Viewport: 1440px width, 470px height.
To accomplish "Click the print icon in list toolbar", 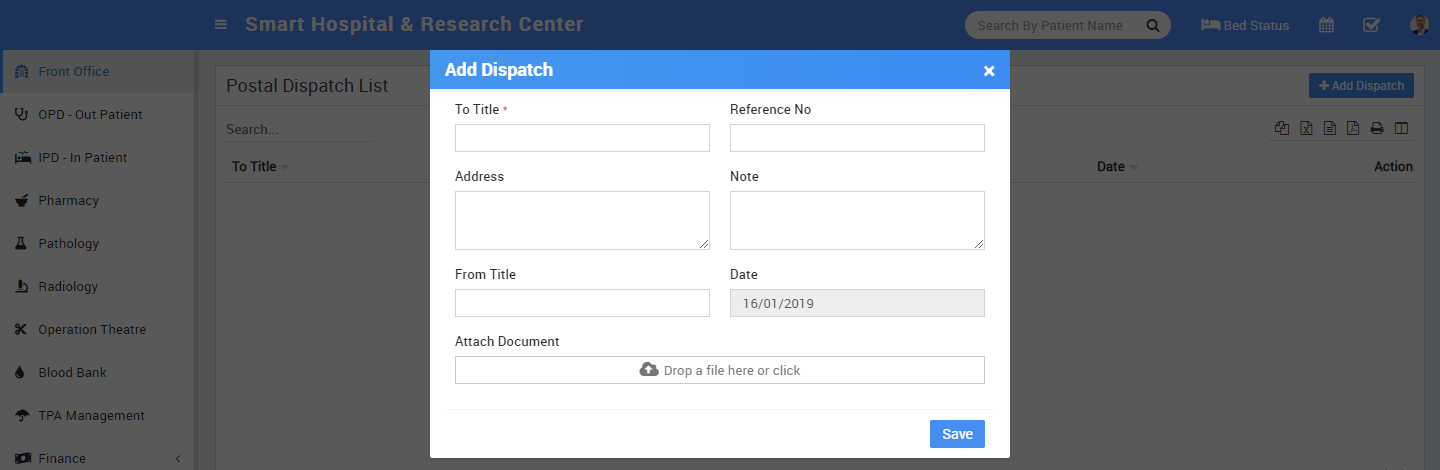I will 1377,128.
